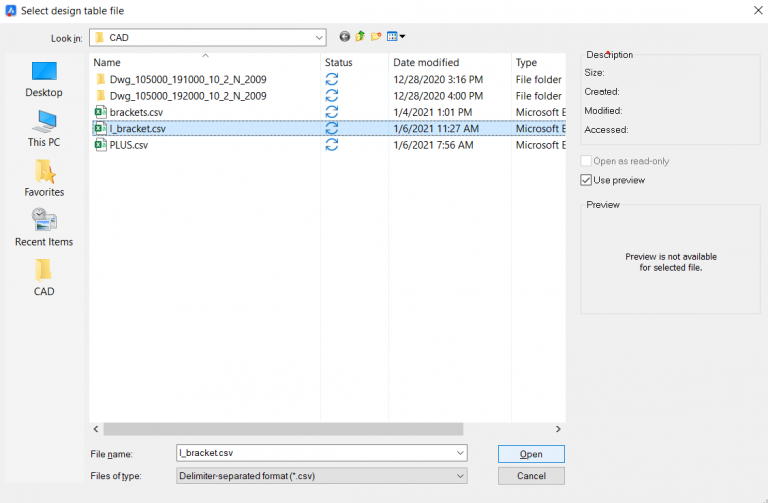Select Dwg_105000_192000_10_2_N_2009 folder name

188,96
